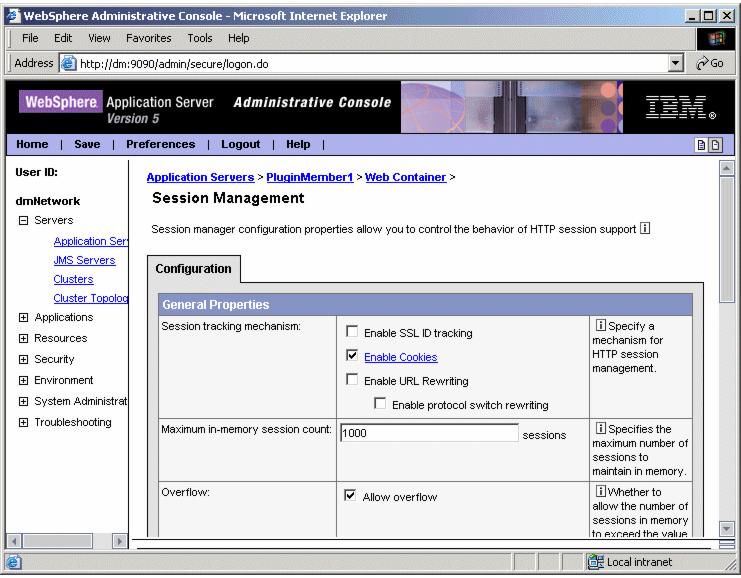Open the address bar dropdown arrow
The image size is (741, 578).
676,63
